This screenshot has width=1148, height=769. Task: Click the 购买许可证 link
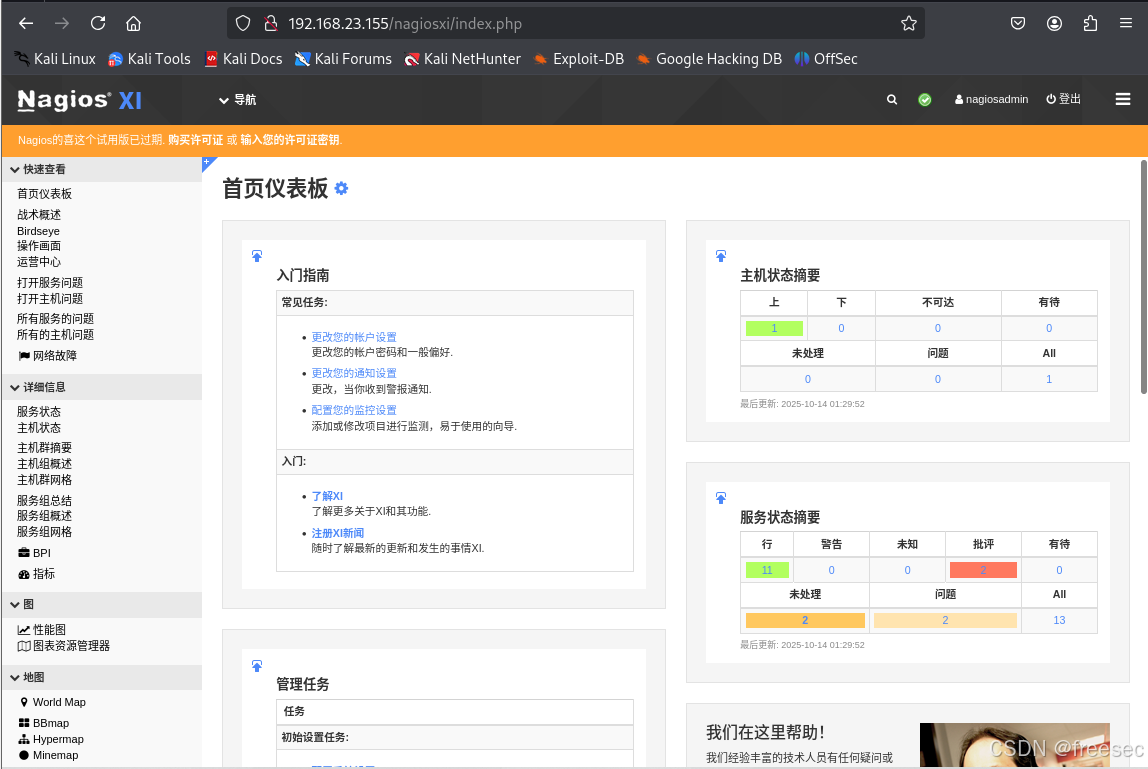[195, 140]
